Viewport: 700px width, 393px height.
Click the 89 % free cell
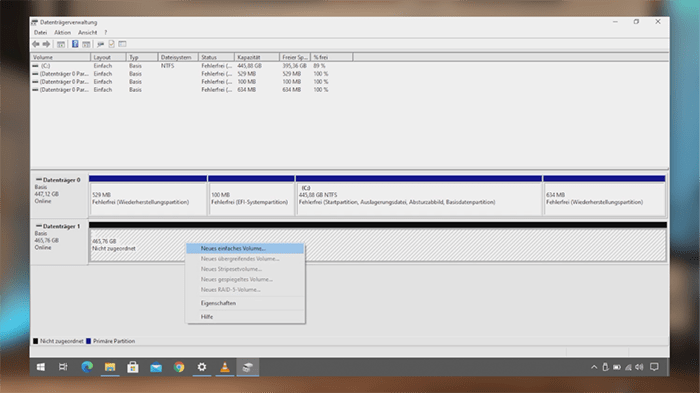[x=319, y=66]
